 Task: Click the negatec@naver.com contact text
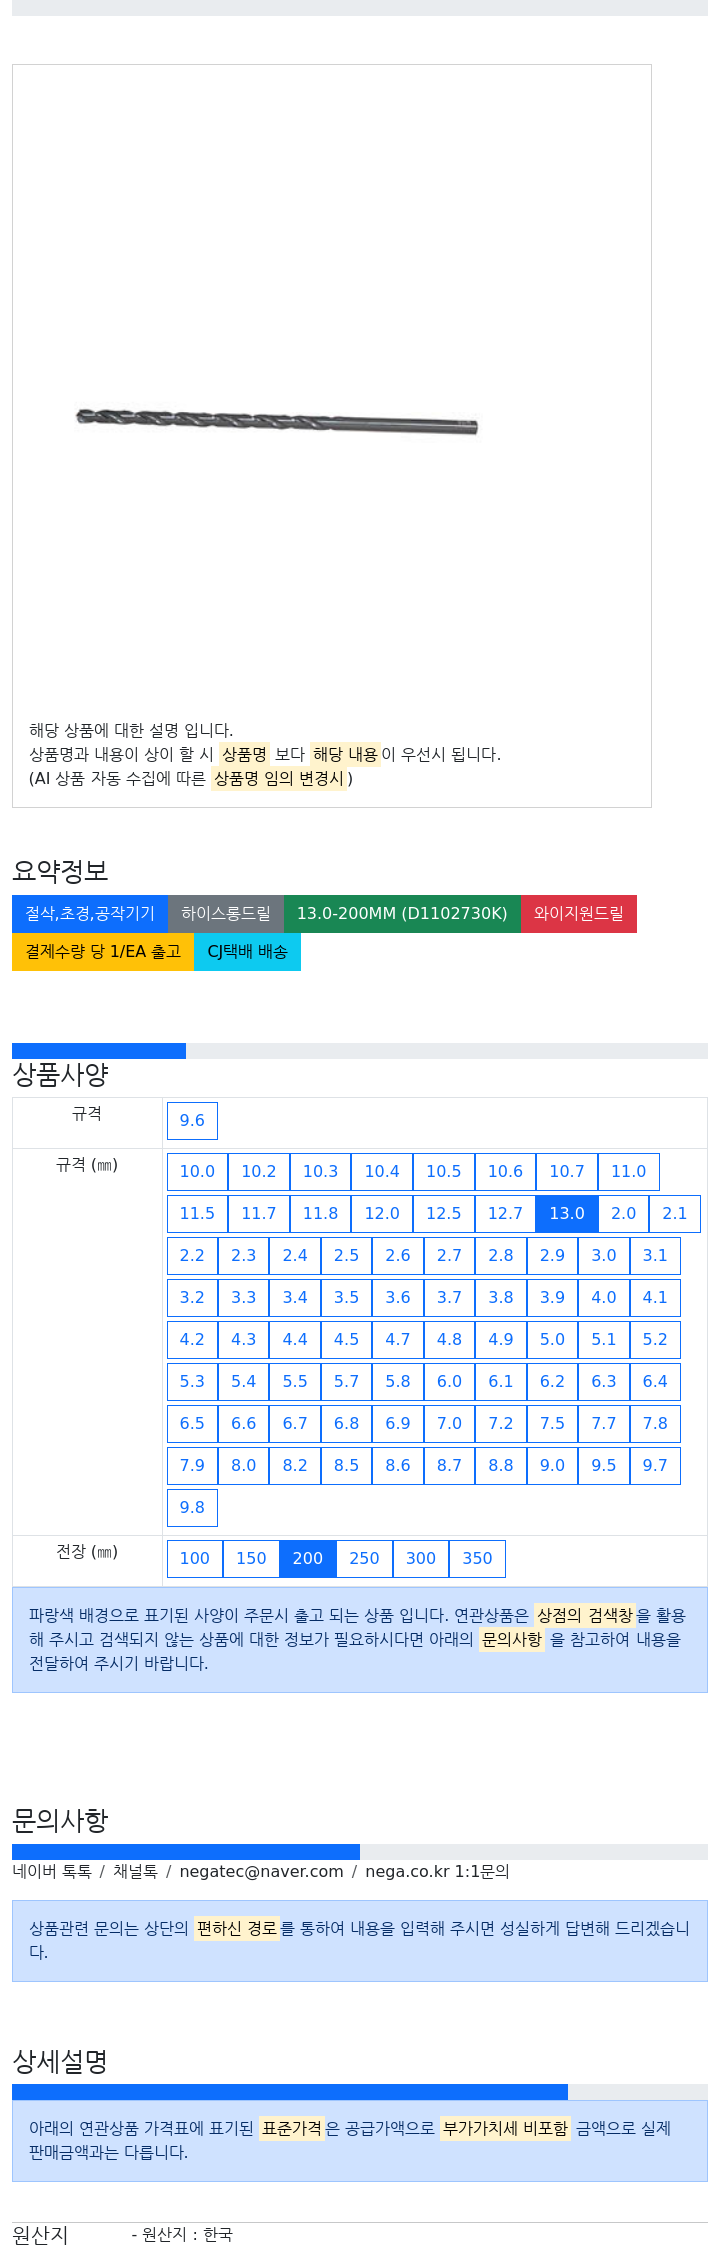coord(261,1872)
